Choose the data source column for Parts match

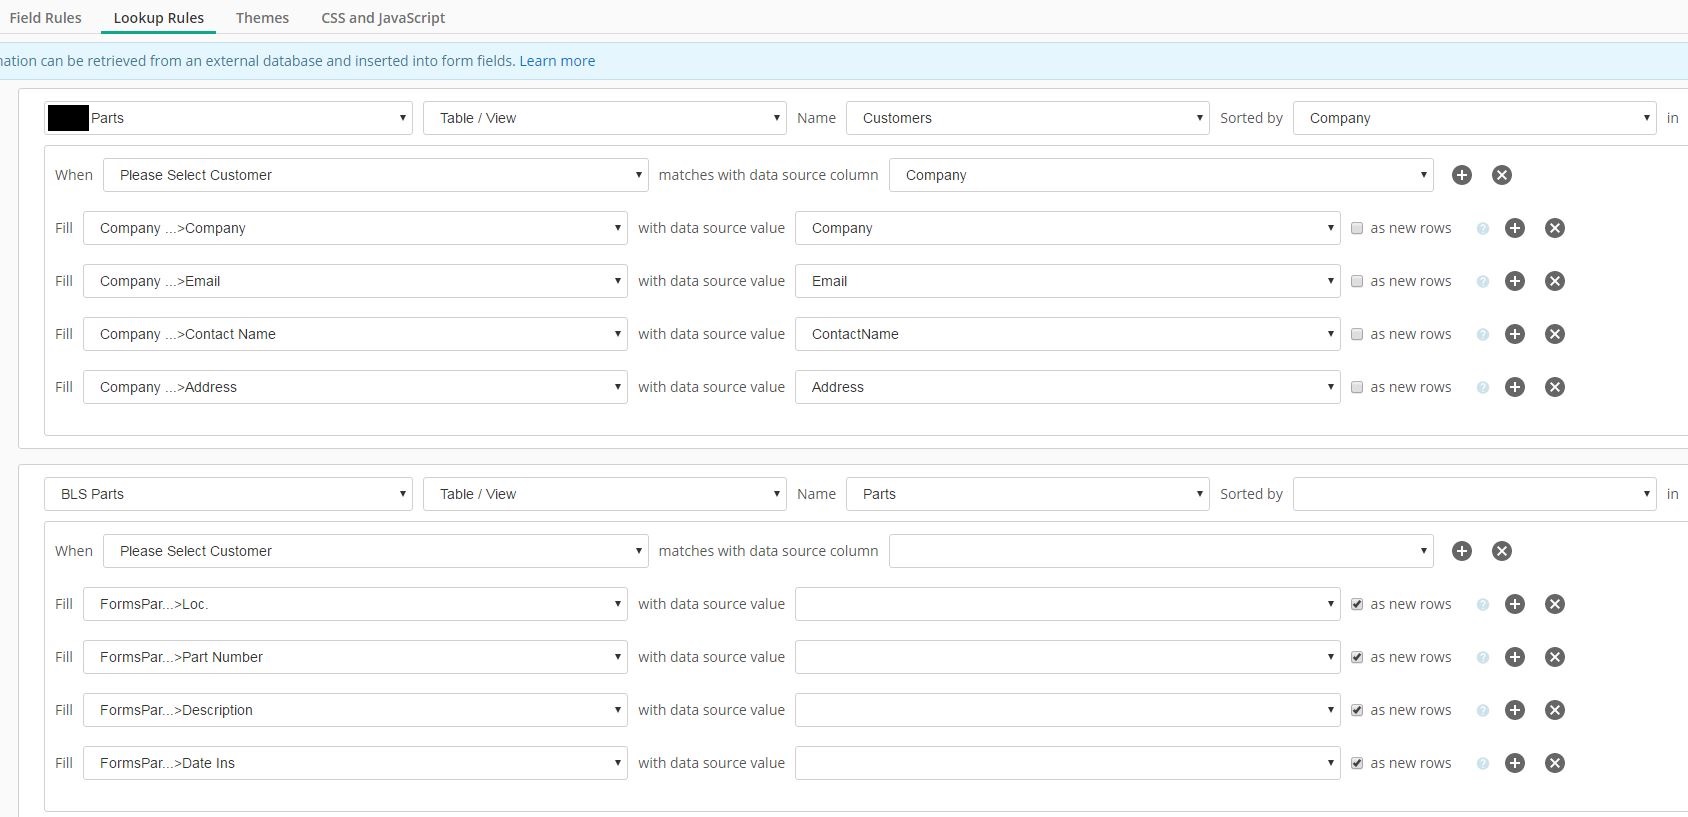1160,551
